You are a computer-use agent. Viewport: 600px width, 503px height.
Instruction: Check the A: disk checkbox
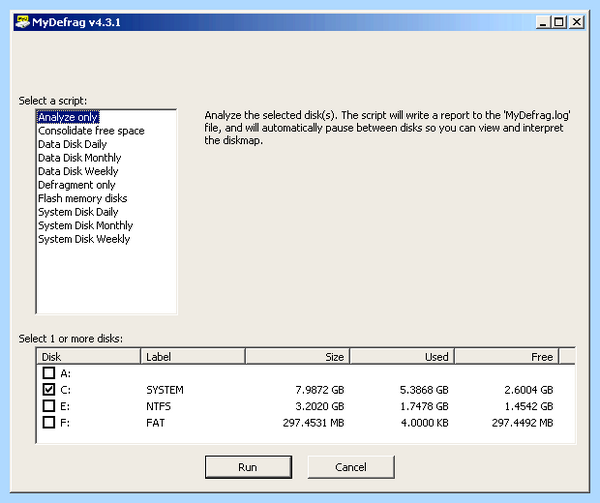49,373
